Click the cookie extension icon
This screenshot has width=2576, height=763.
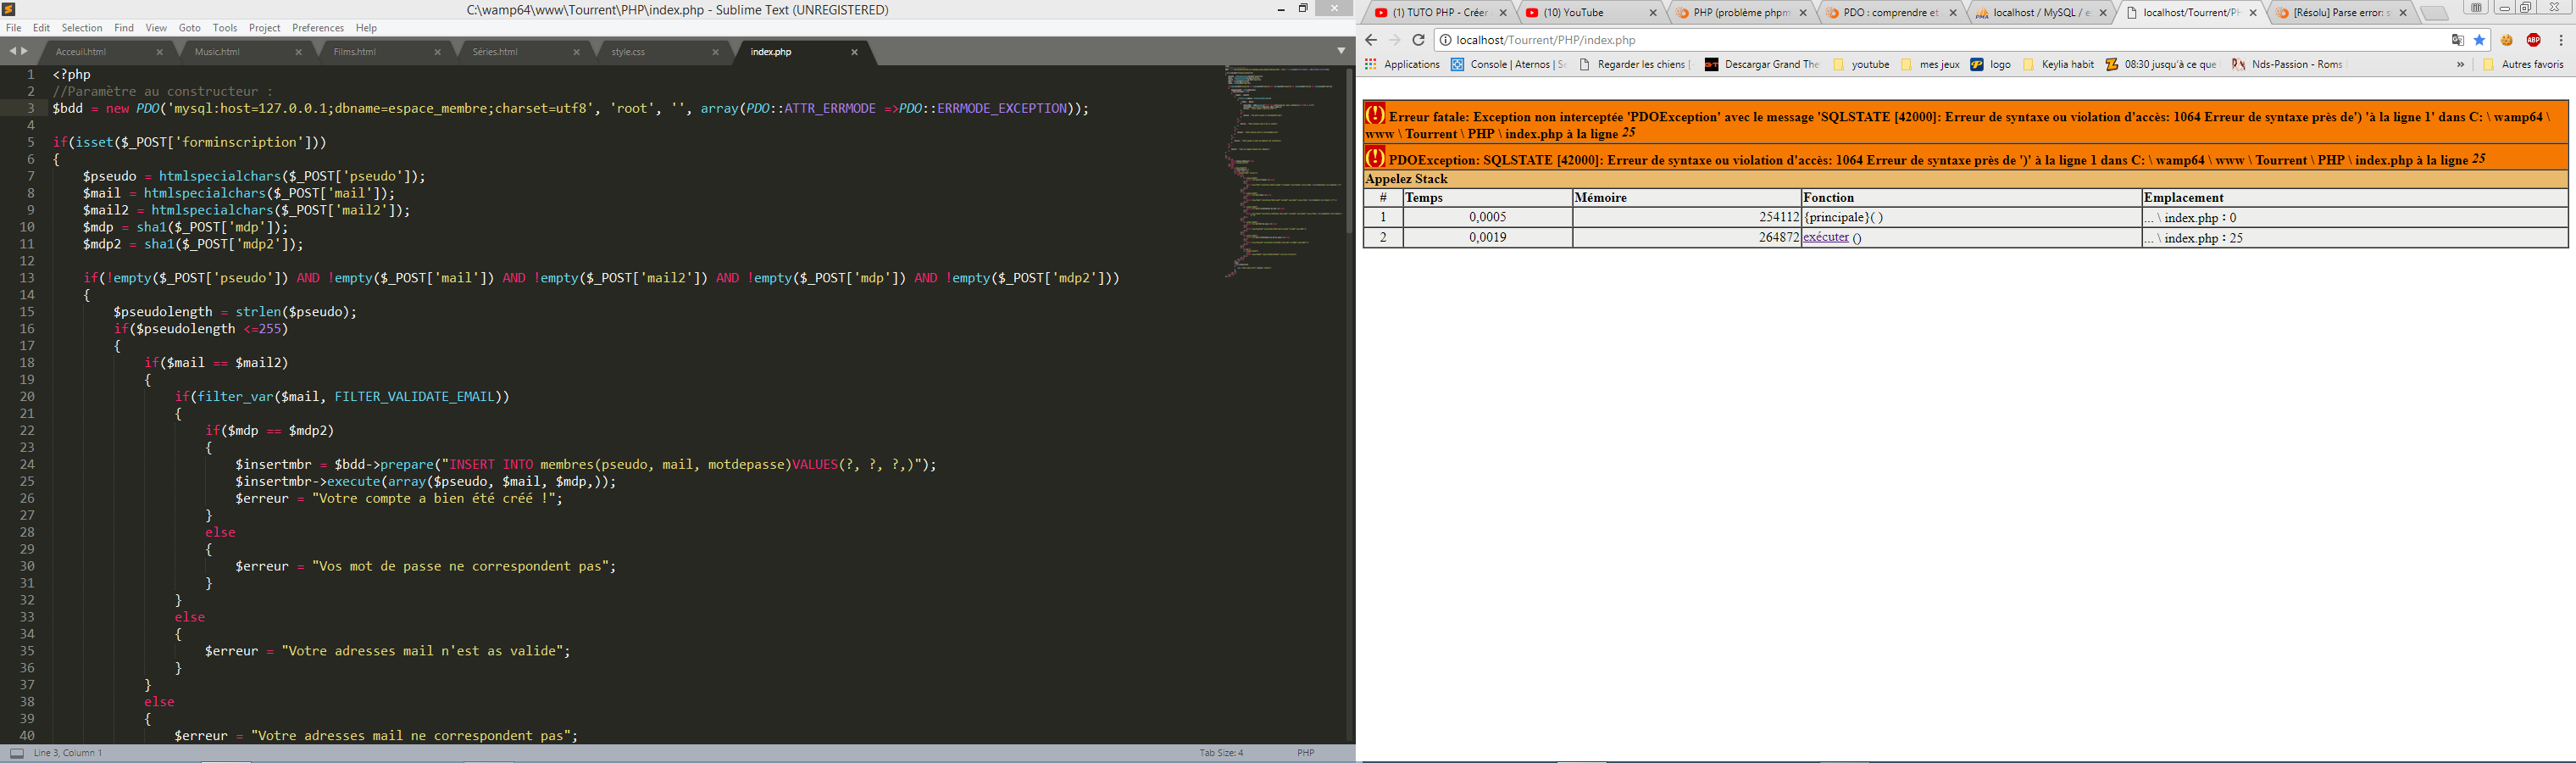pyautogui.click(x=2507, y=40)
